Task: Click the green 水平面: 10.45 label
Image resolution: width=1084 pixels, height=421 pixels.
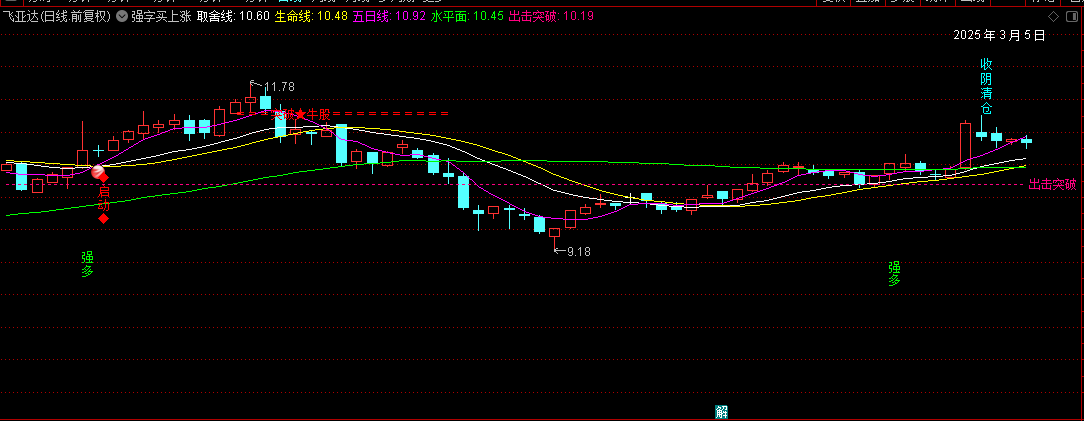Action: point(467,17)
